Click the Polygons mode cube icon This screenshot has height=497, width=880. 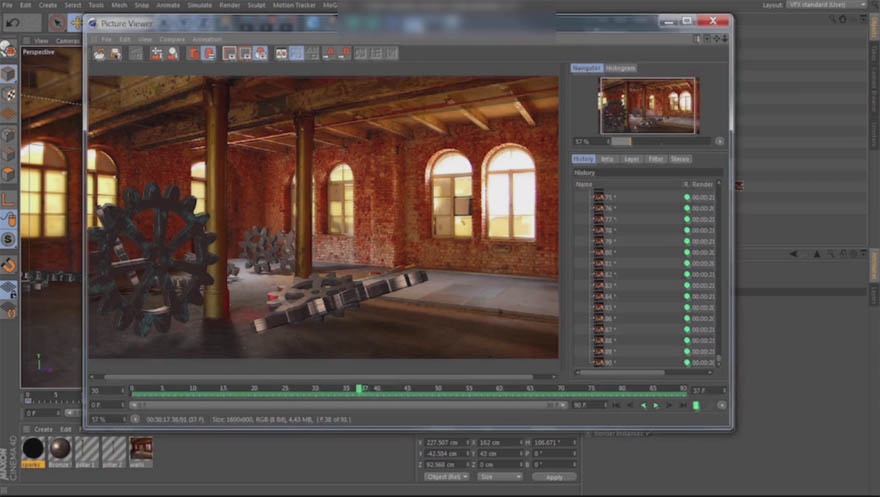pos(8,174)
